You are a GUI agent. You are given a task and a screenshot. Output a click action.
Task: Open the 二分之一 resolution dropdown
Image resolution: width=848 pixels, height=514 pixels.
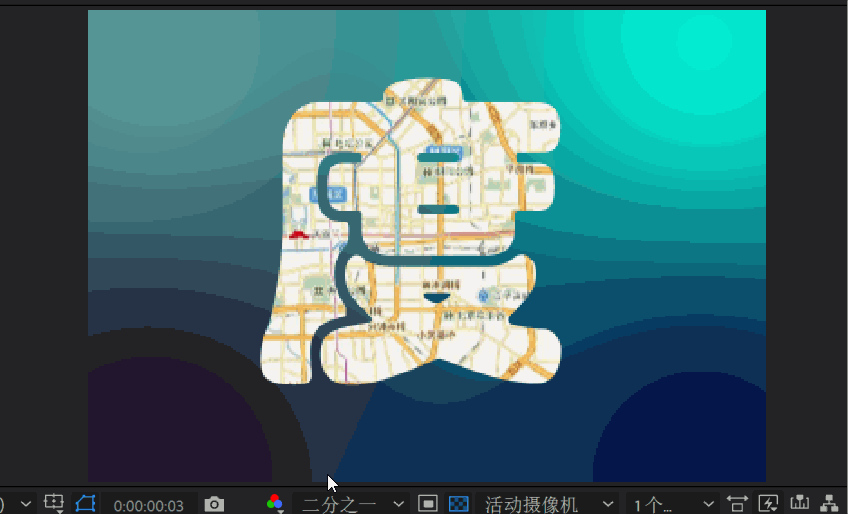[353, 504]
